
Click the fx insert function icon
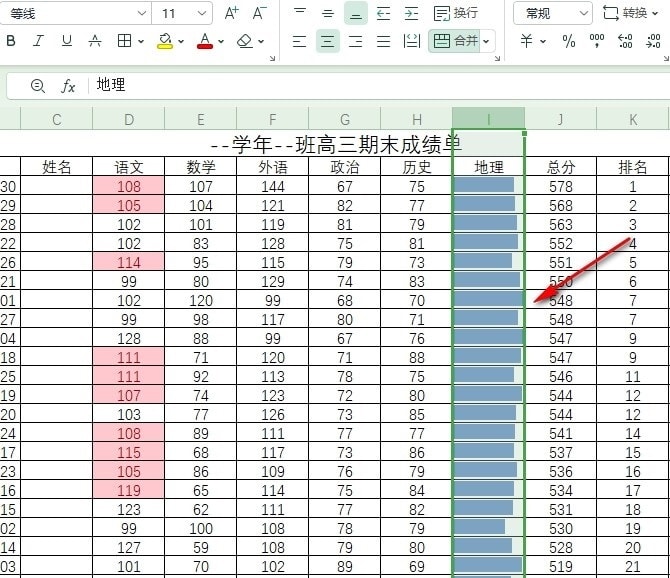[68, 86]
